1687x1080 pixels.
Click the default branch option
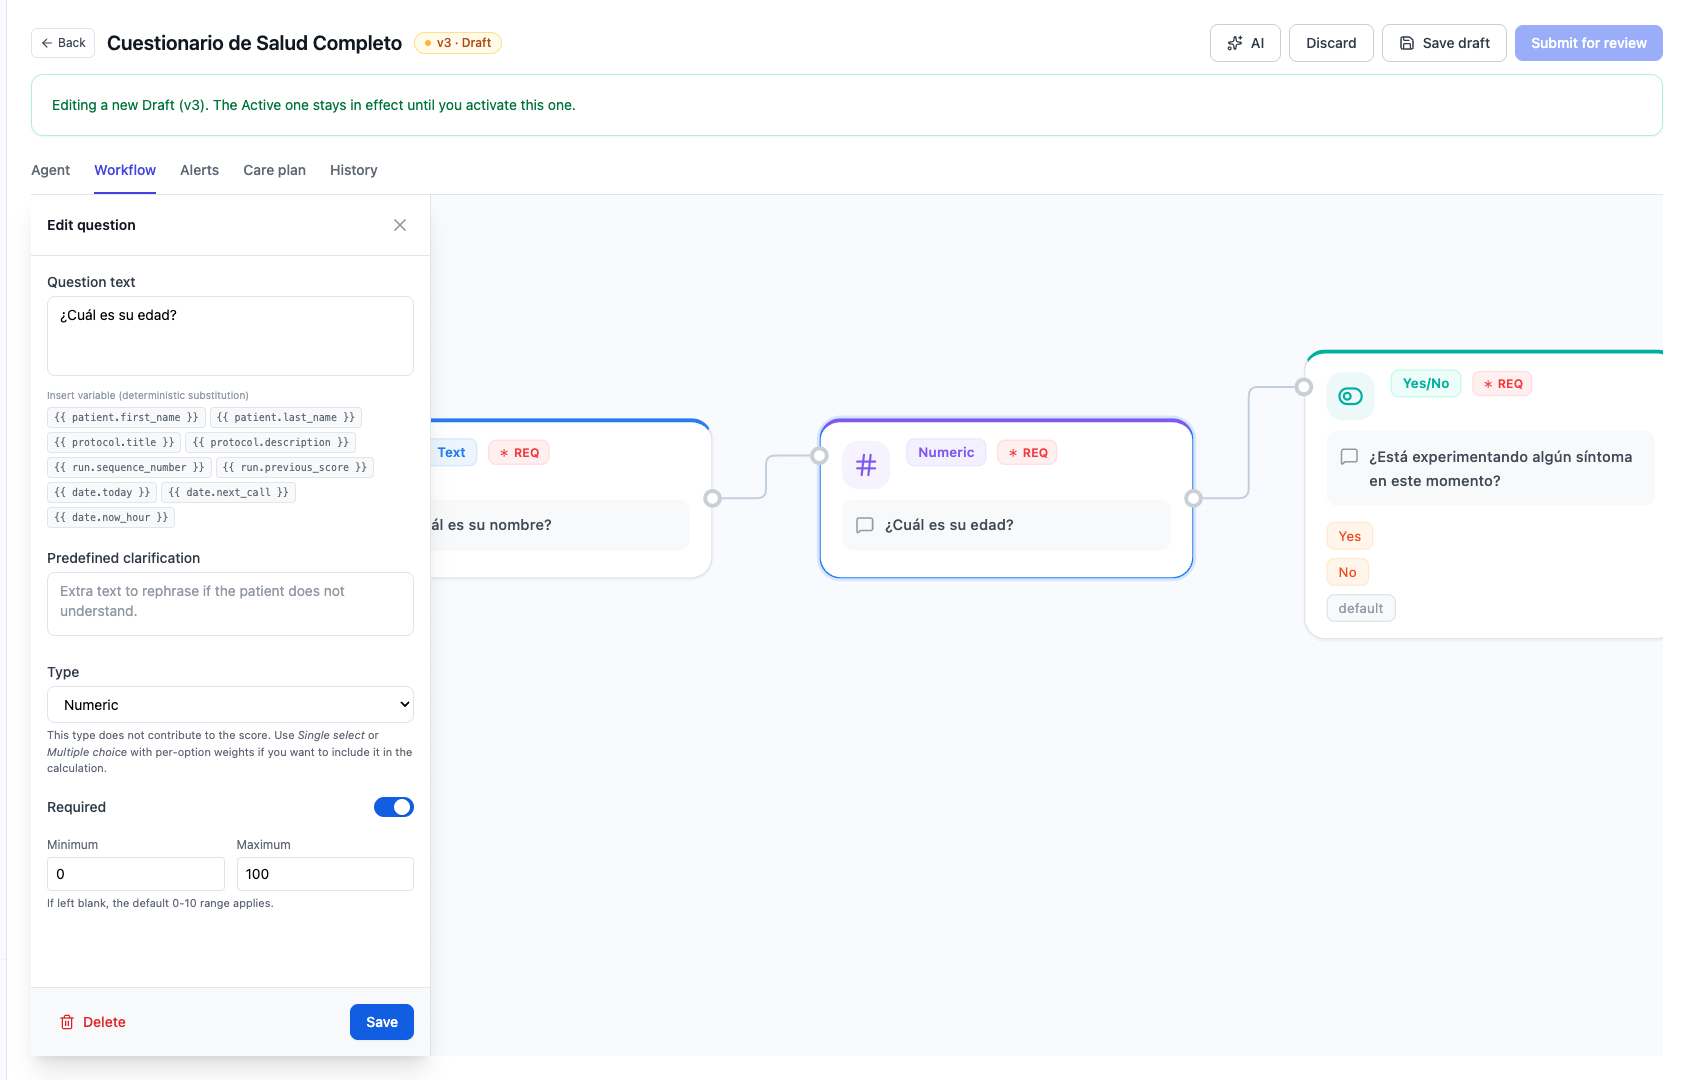click(1361, 608)
